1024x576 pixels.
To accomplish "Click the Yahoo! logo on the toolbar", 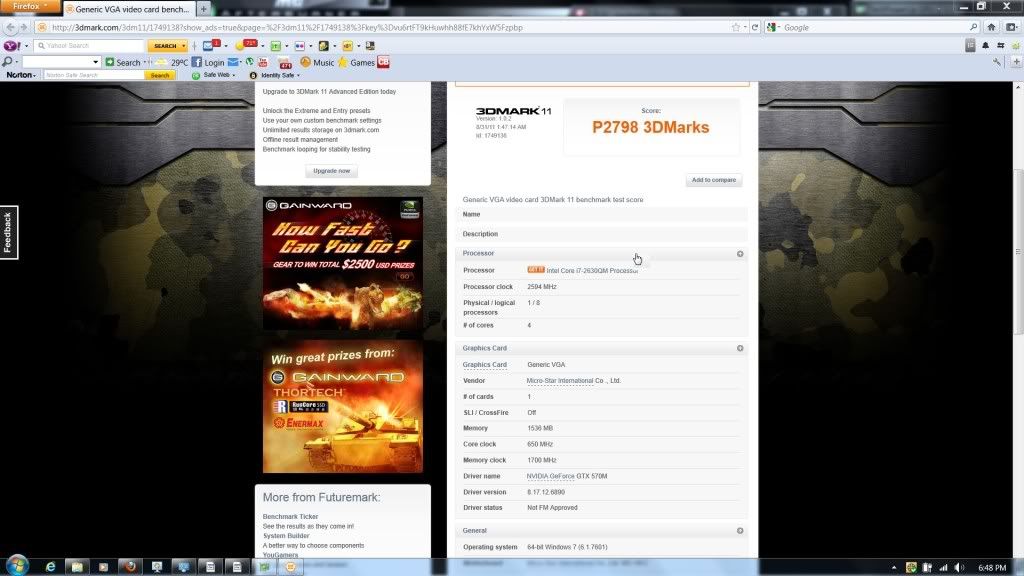I will (x=12, y=46).
